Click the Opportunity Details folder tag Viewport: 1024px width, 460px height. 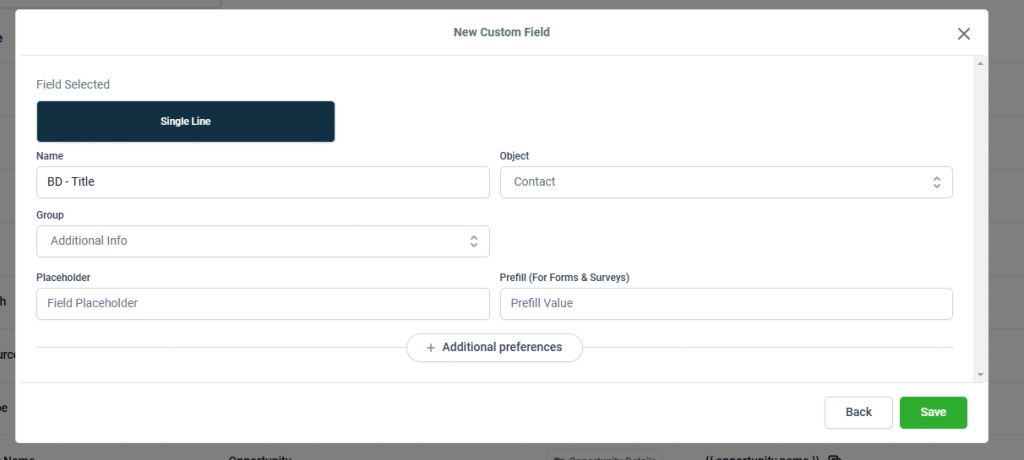(x=603, y=458)
